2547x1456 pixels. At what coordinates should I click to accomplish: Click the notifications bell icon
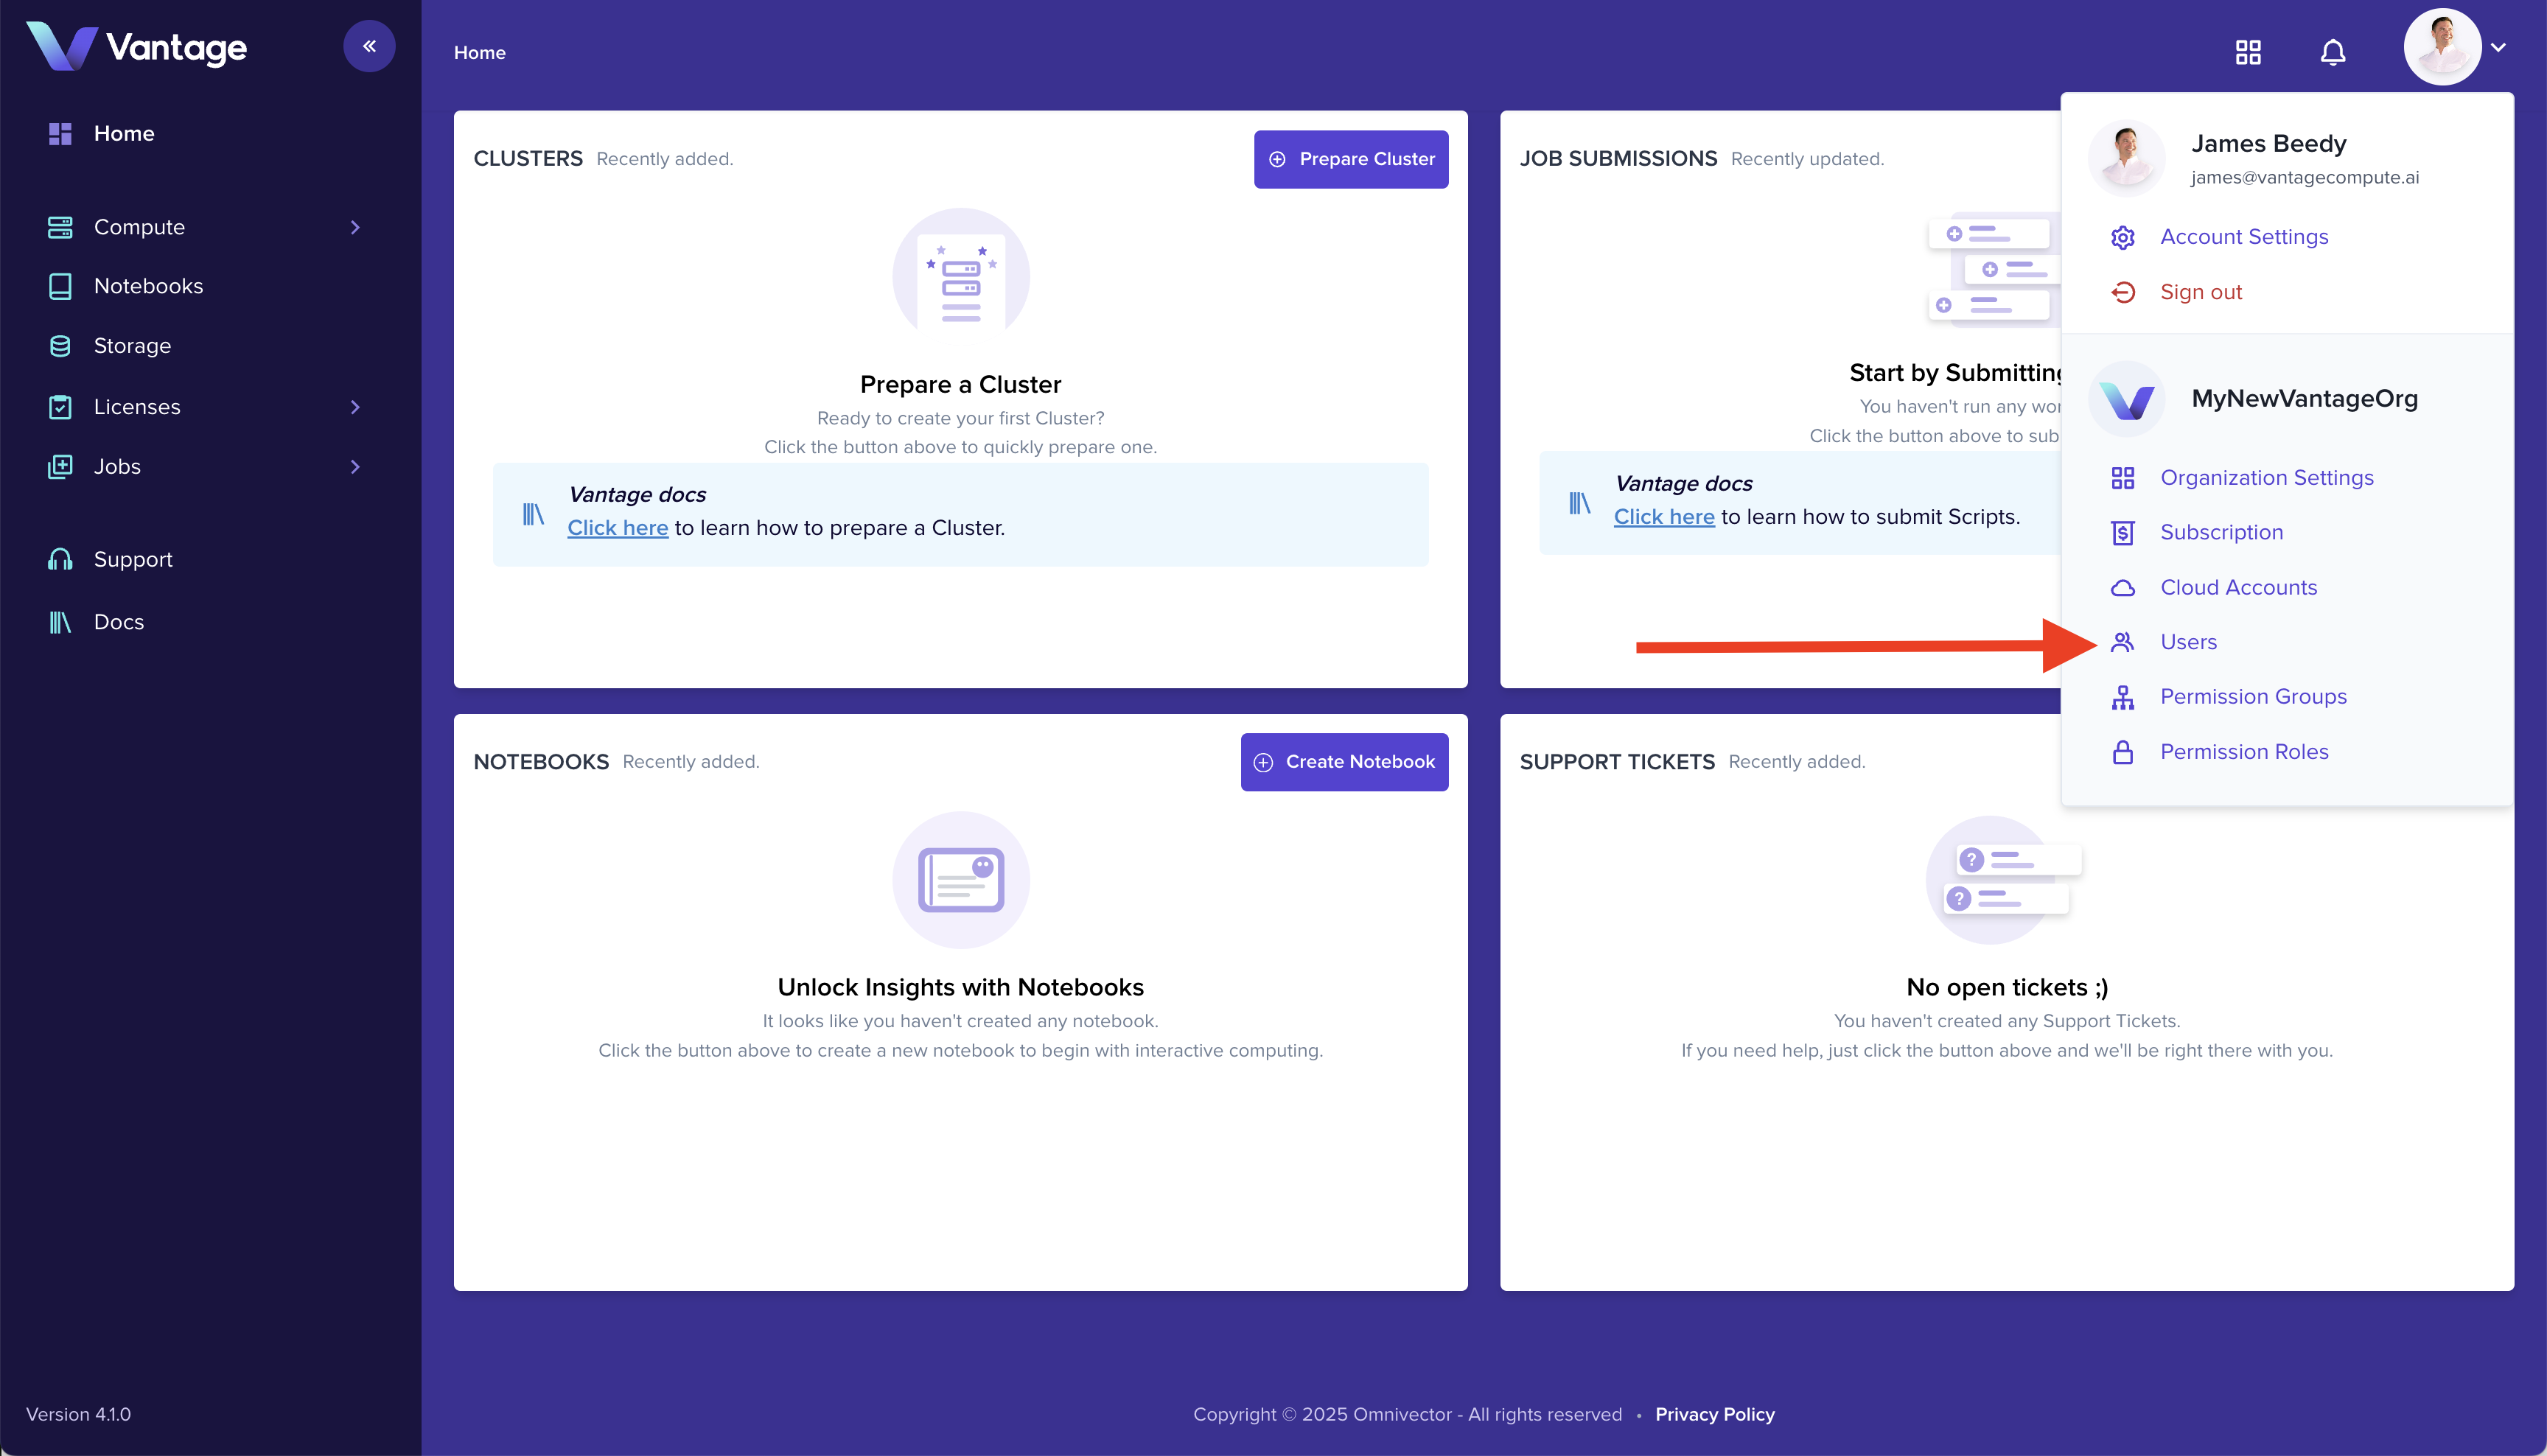(2332, 52)
